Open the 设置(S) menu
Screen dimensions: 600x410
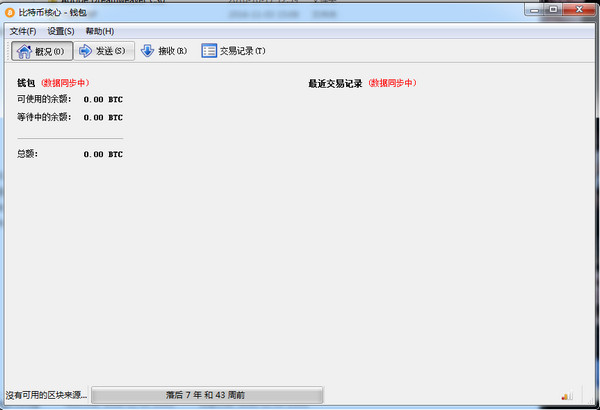[x=61, y=31]
